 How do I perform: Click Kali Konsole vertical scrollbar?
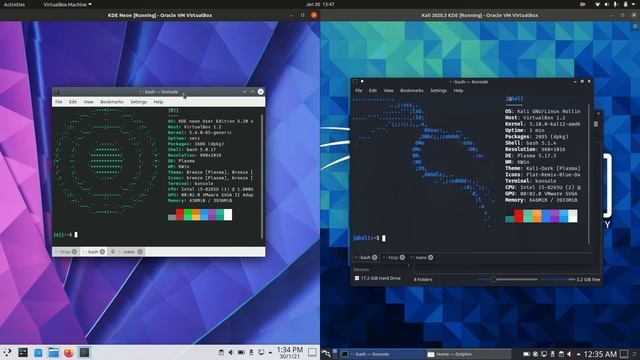[x=589, y=175]
